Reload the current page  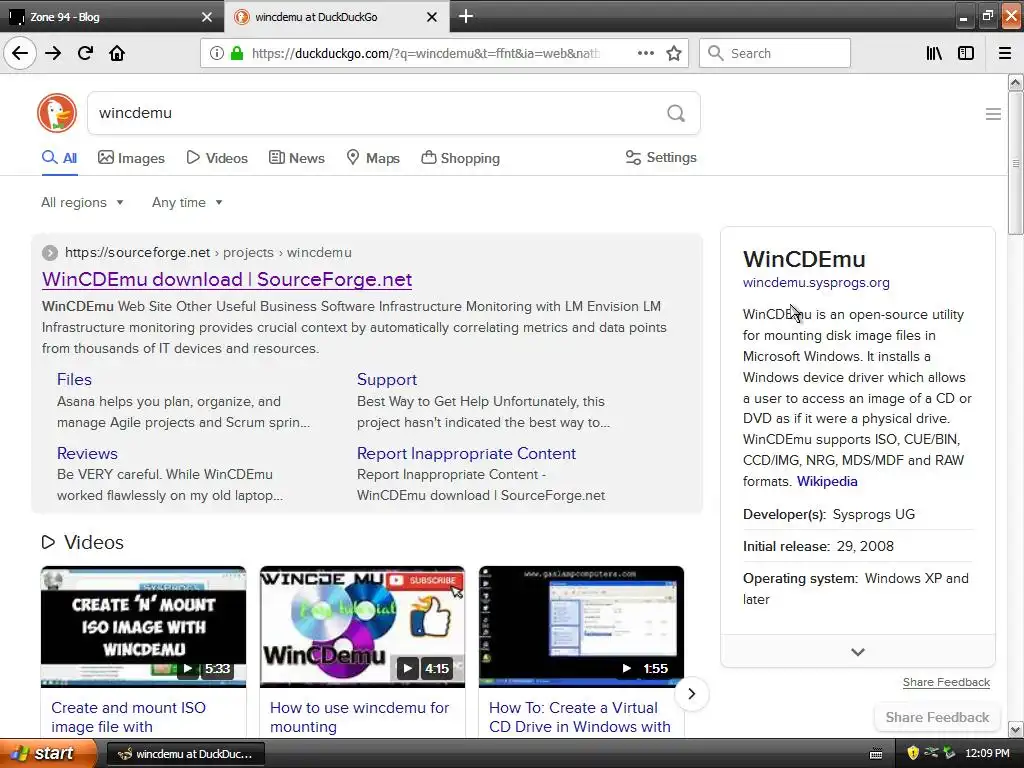click(85, 53)
